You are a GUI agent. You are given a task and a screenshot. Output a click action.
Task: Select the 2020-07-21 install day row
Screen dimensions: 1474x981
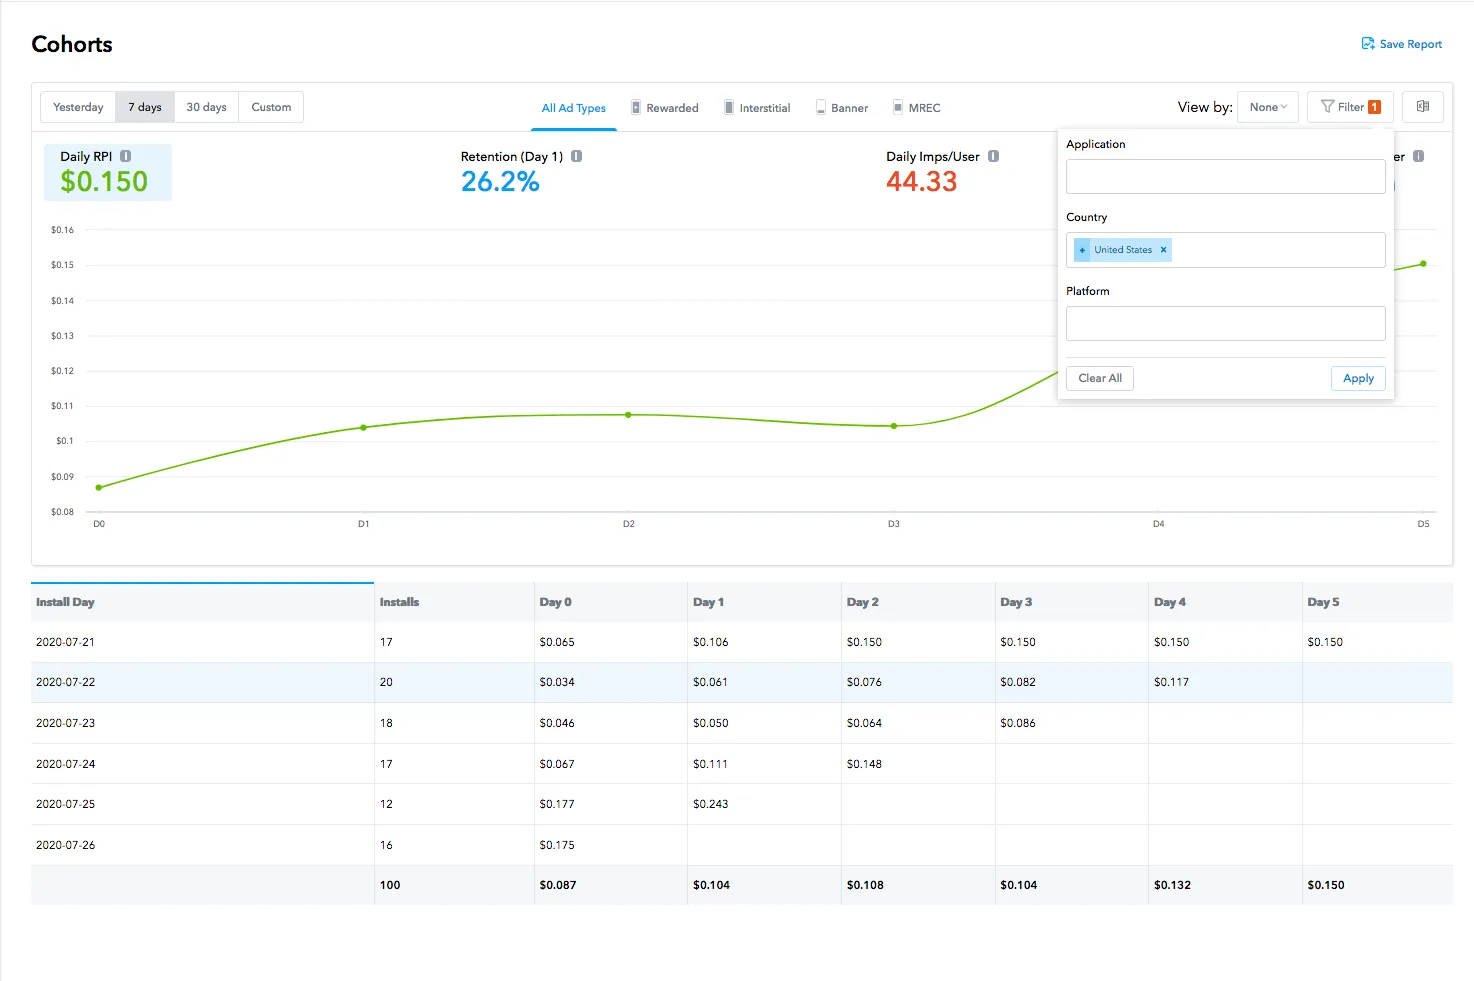click(742, 642)
